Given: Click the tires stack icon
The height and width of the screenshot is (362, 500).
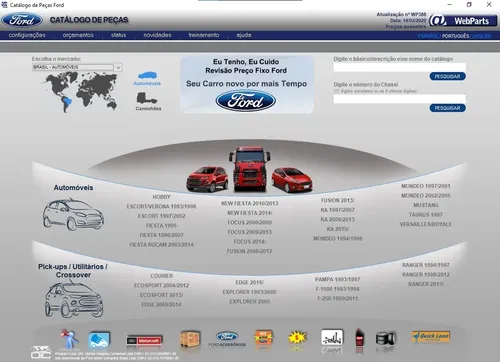Looking at the screenshot, I should click(x=386, y=339).
